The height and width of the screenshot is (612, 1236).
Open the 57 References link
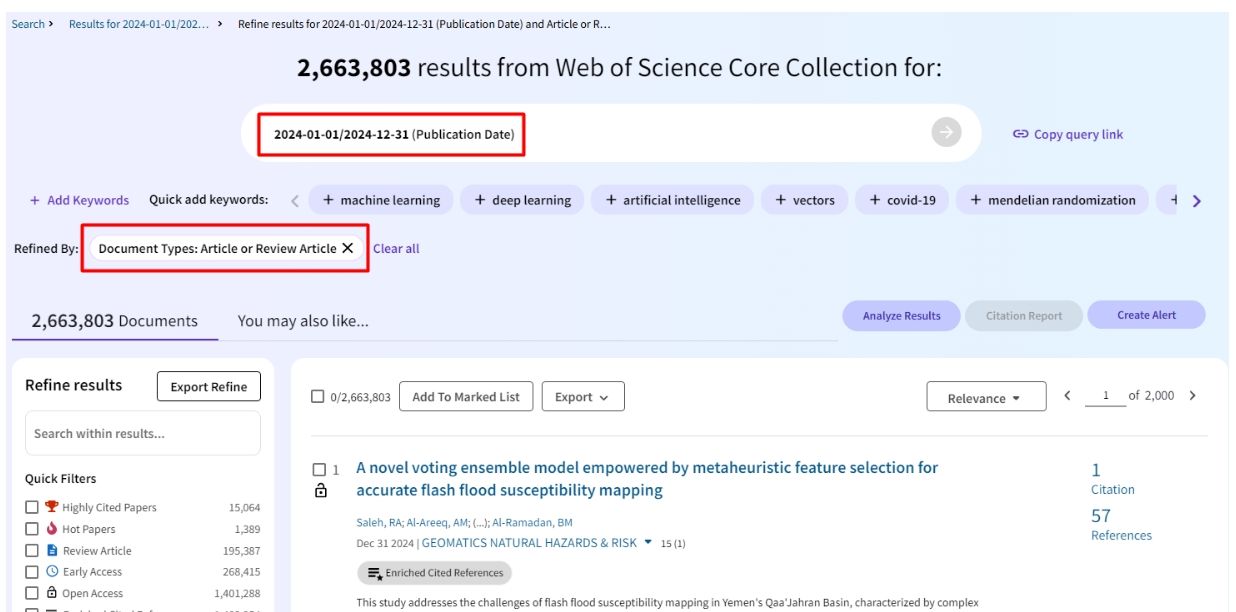[x=1121, y=524]
